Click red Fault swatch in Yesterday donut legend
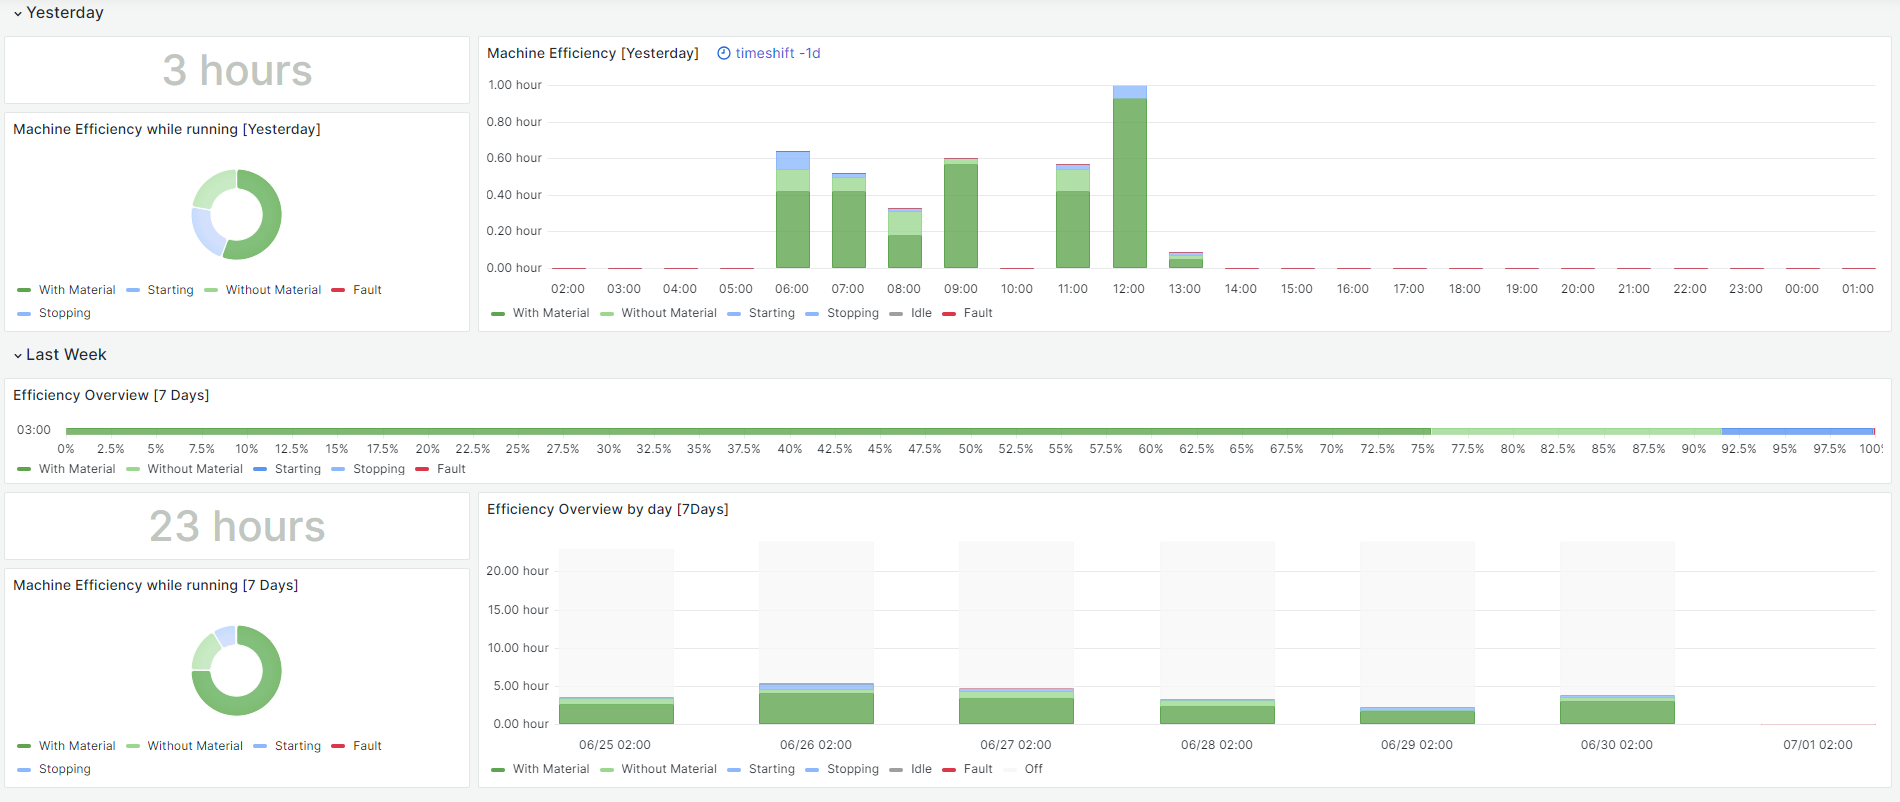This screenshot has width=1900, height=802. pyautogui.click(x=338, y=290)
